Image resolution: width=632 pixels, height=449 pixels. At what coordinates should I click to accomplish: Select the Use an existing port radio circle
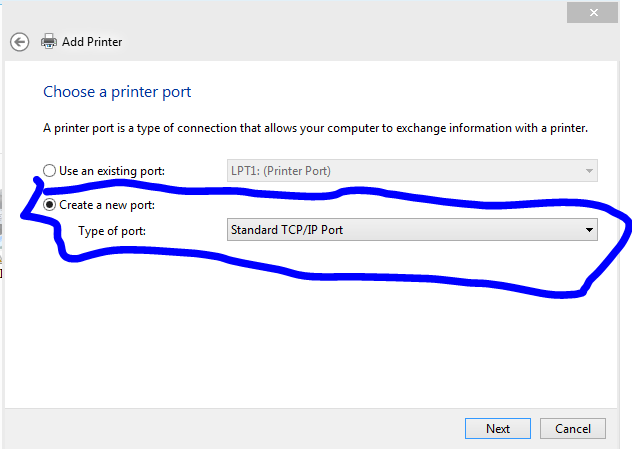(49, 171)
